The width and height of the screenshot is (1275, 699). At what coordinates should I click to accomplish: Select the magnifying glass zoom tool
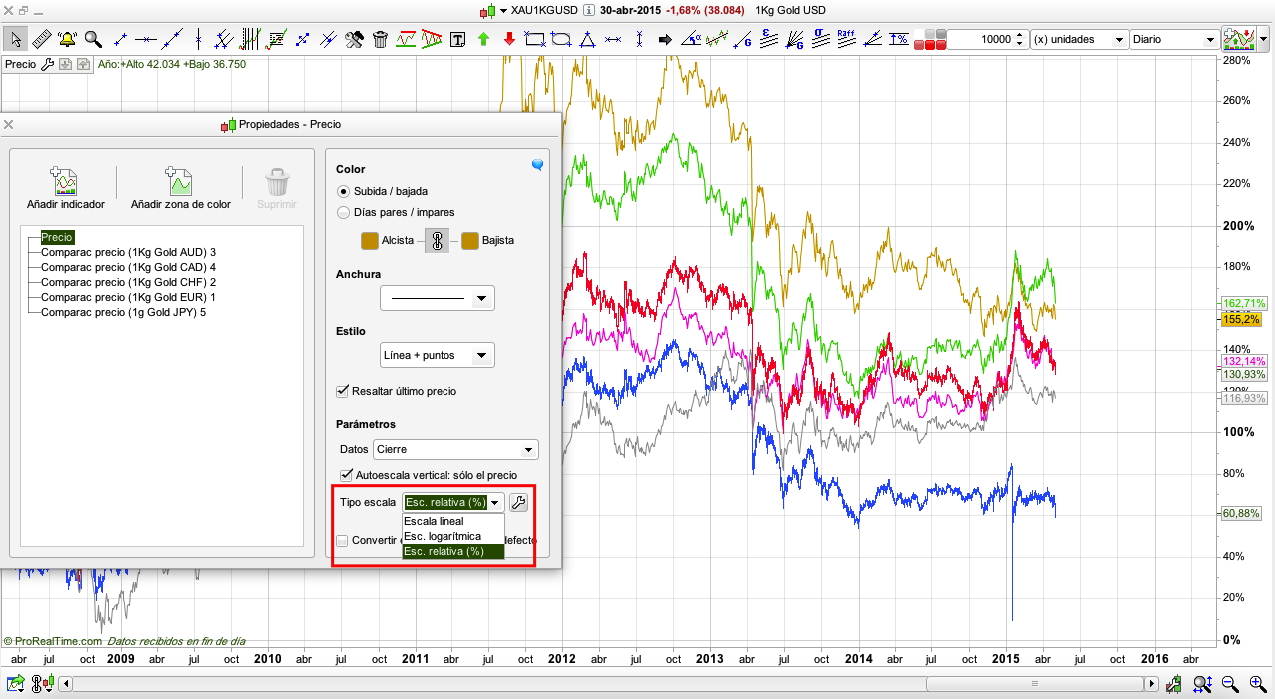pos(93,39)
